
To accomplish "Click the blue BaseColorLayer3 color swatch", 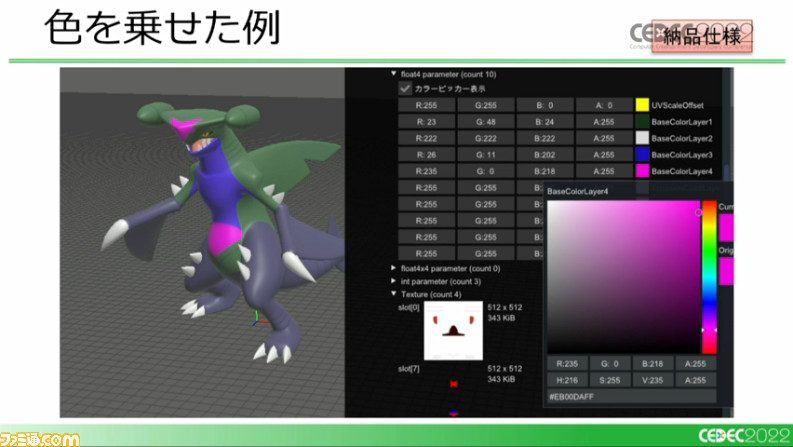I will tap(642, 155).
